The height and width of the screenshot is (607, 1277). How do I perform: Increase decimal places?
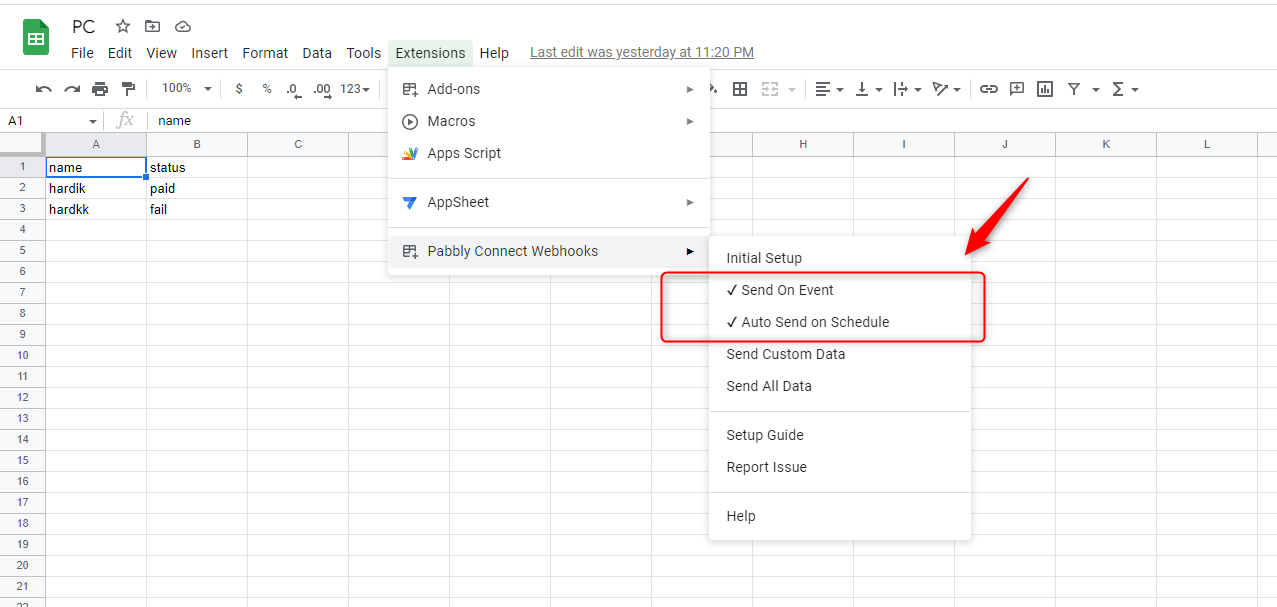tap(322, 89)
